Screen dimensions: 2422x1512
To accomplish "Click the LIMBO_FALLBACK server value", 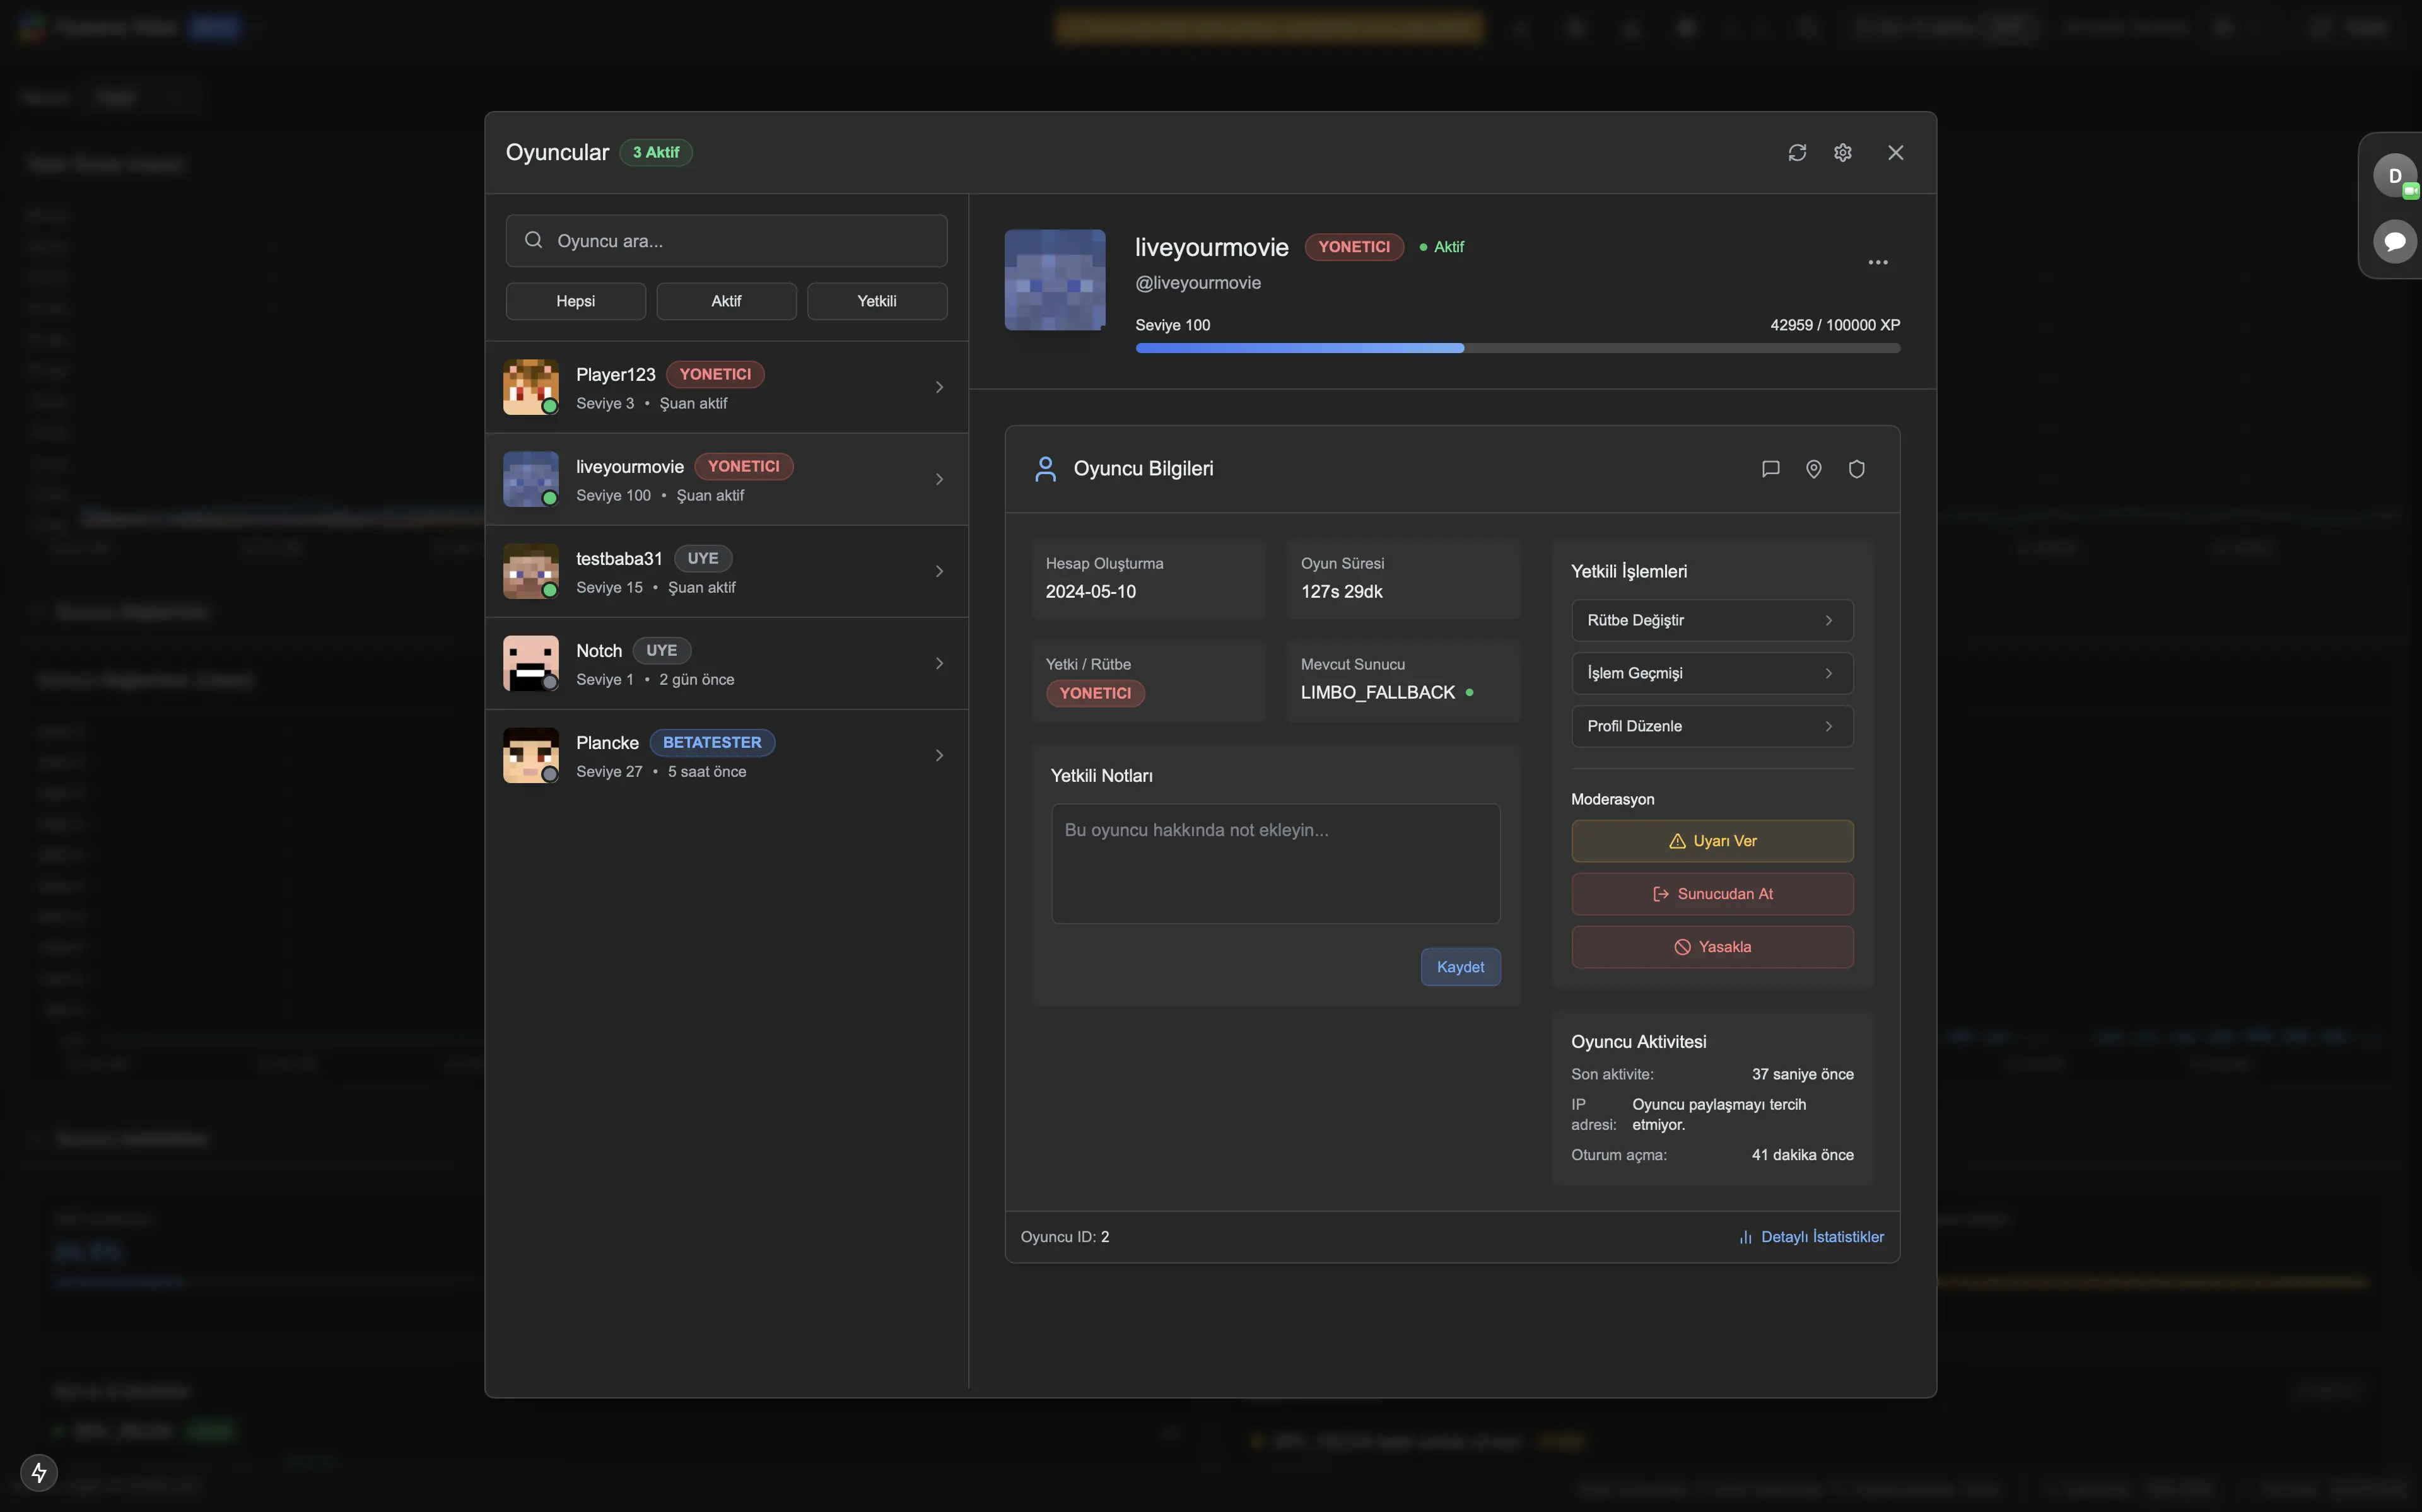I will [x=1377, y=692].
